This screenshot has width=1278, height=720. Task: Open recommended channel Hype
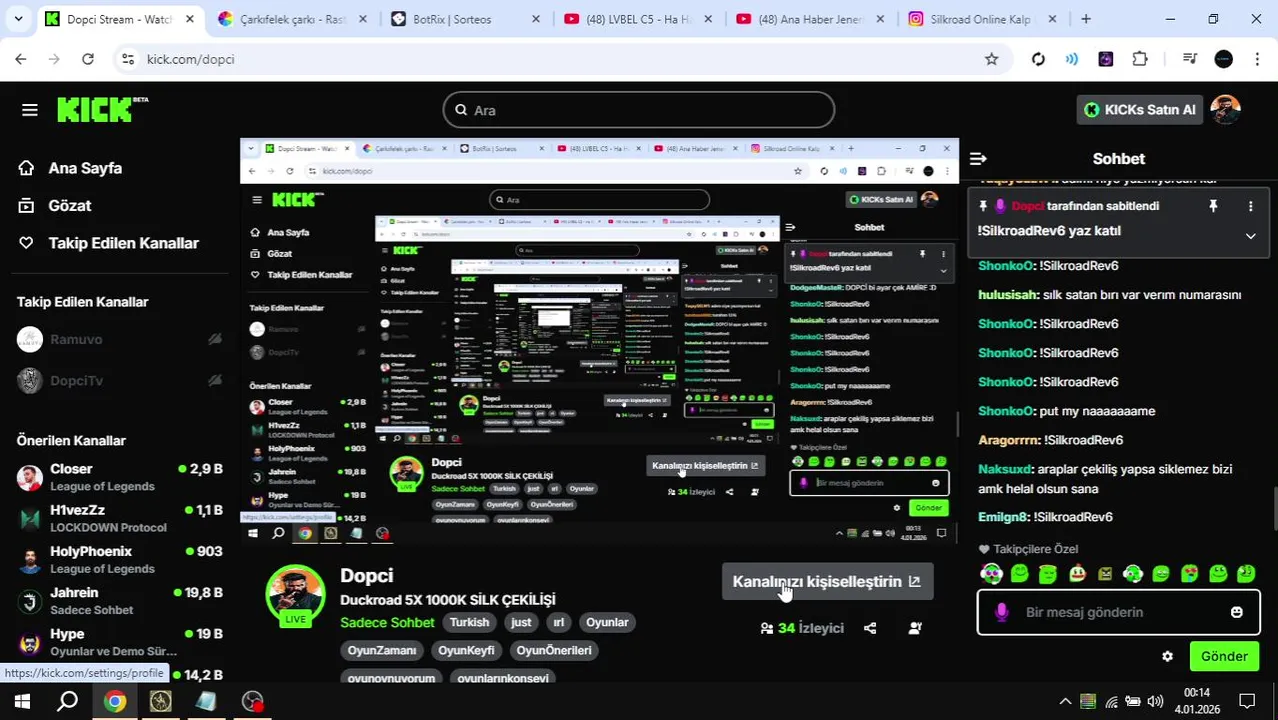[120, 641]
